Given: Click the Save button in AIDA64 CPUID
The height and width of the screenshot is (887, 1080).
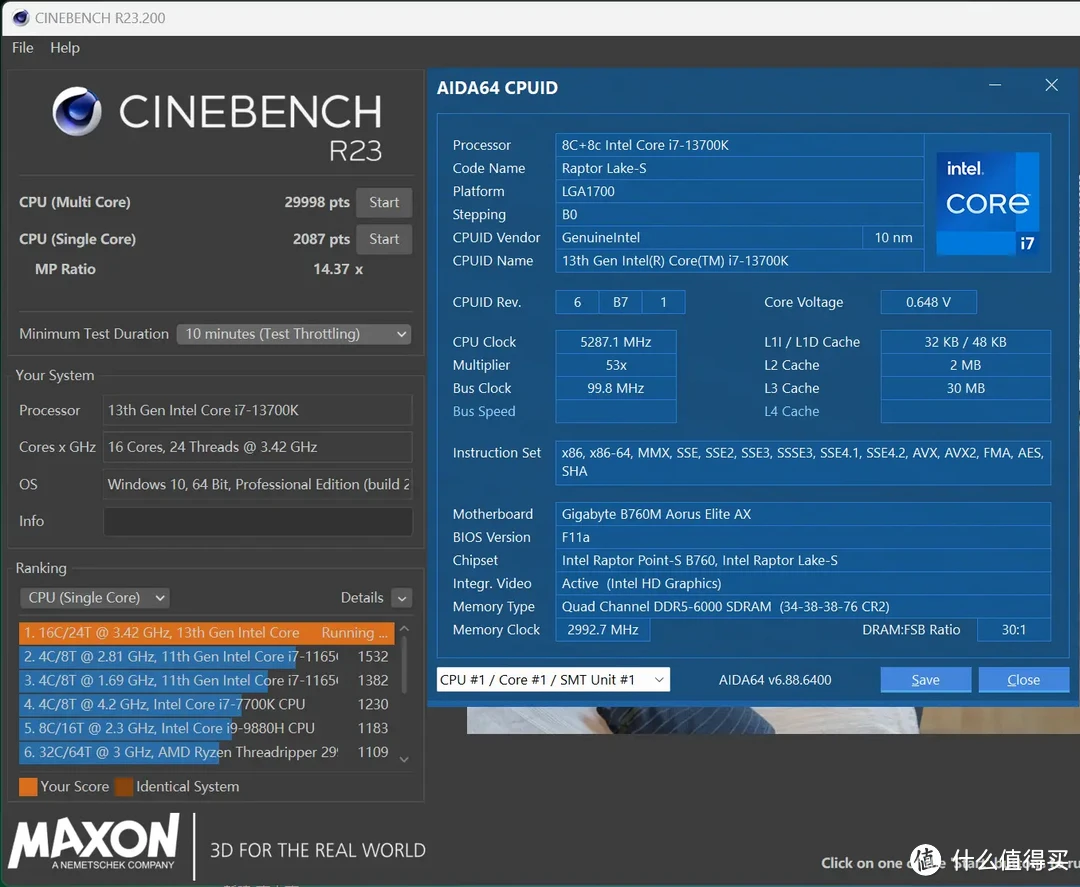Looking at the screenshot, I should coord(926,680).
